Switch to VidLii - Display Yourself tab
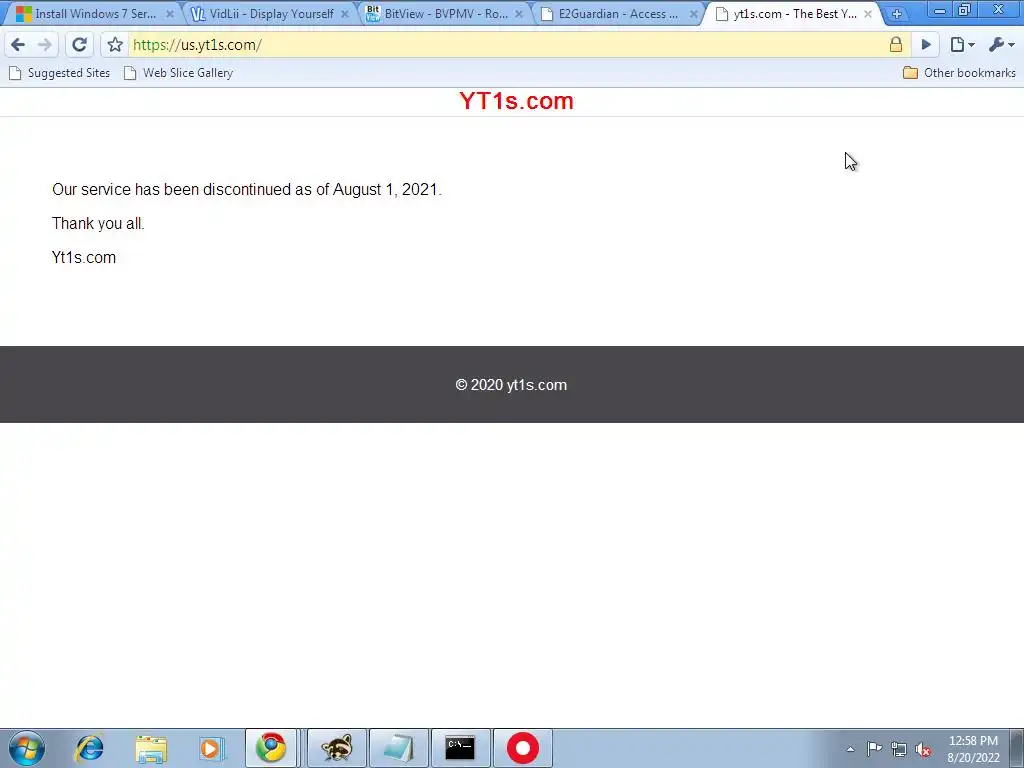1024x768 pixels. (269, 14)
